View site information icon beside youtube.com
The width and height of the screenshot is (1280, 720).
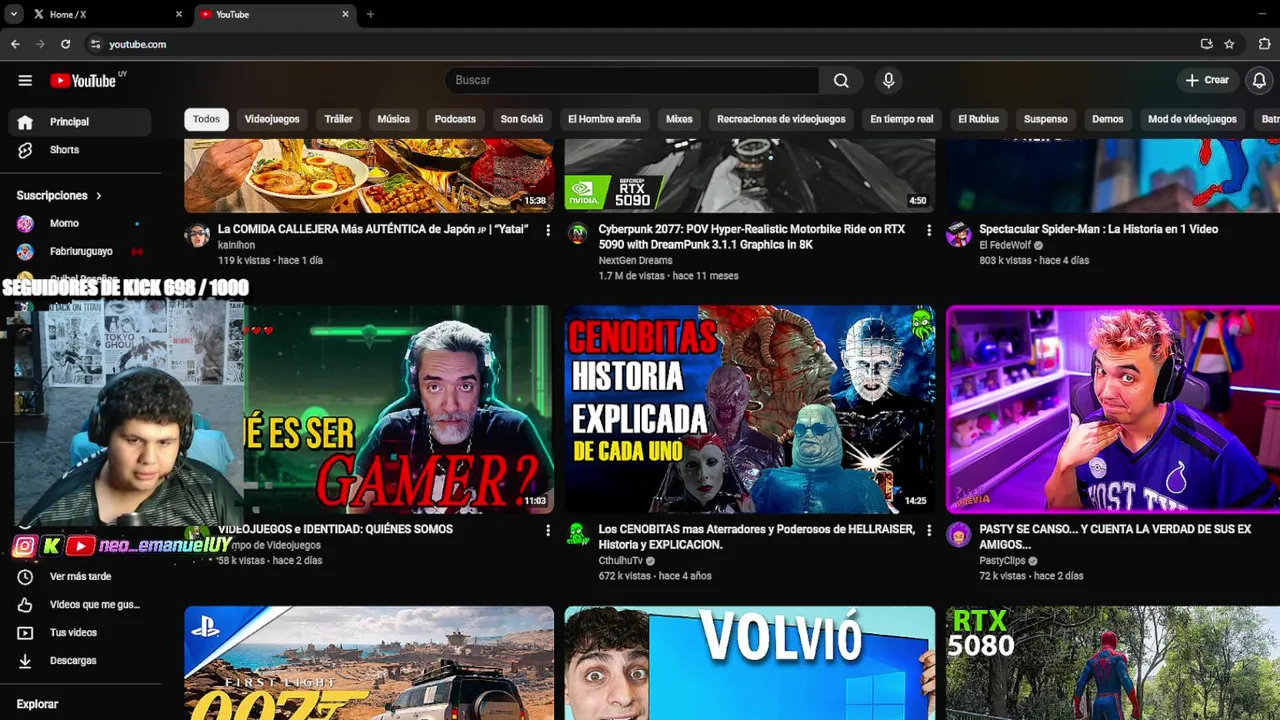click(x=95, y=44)
